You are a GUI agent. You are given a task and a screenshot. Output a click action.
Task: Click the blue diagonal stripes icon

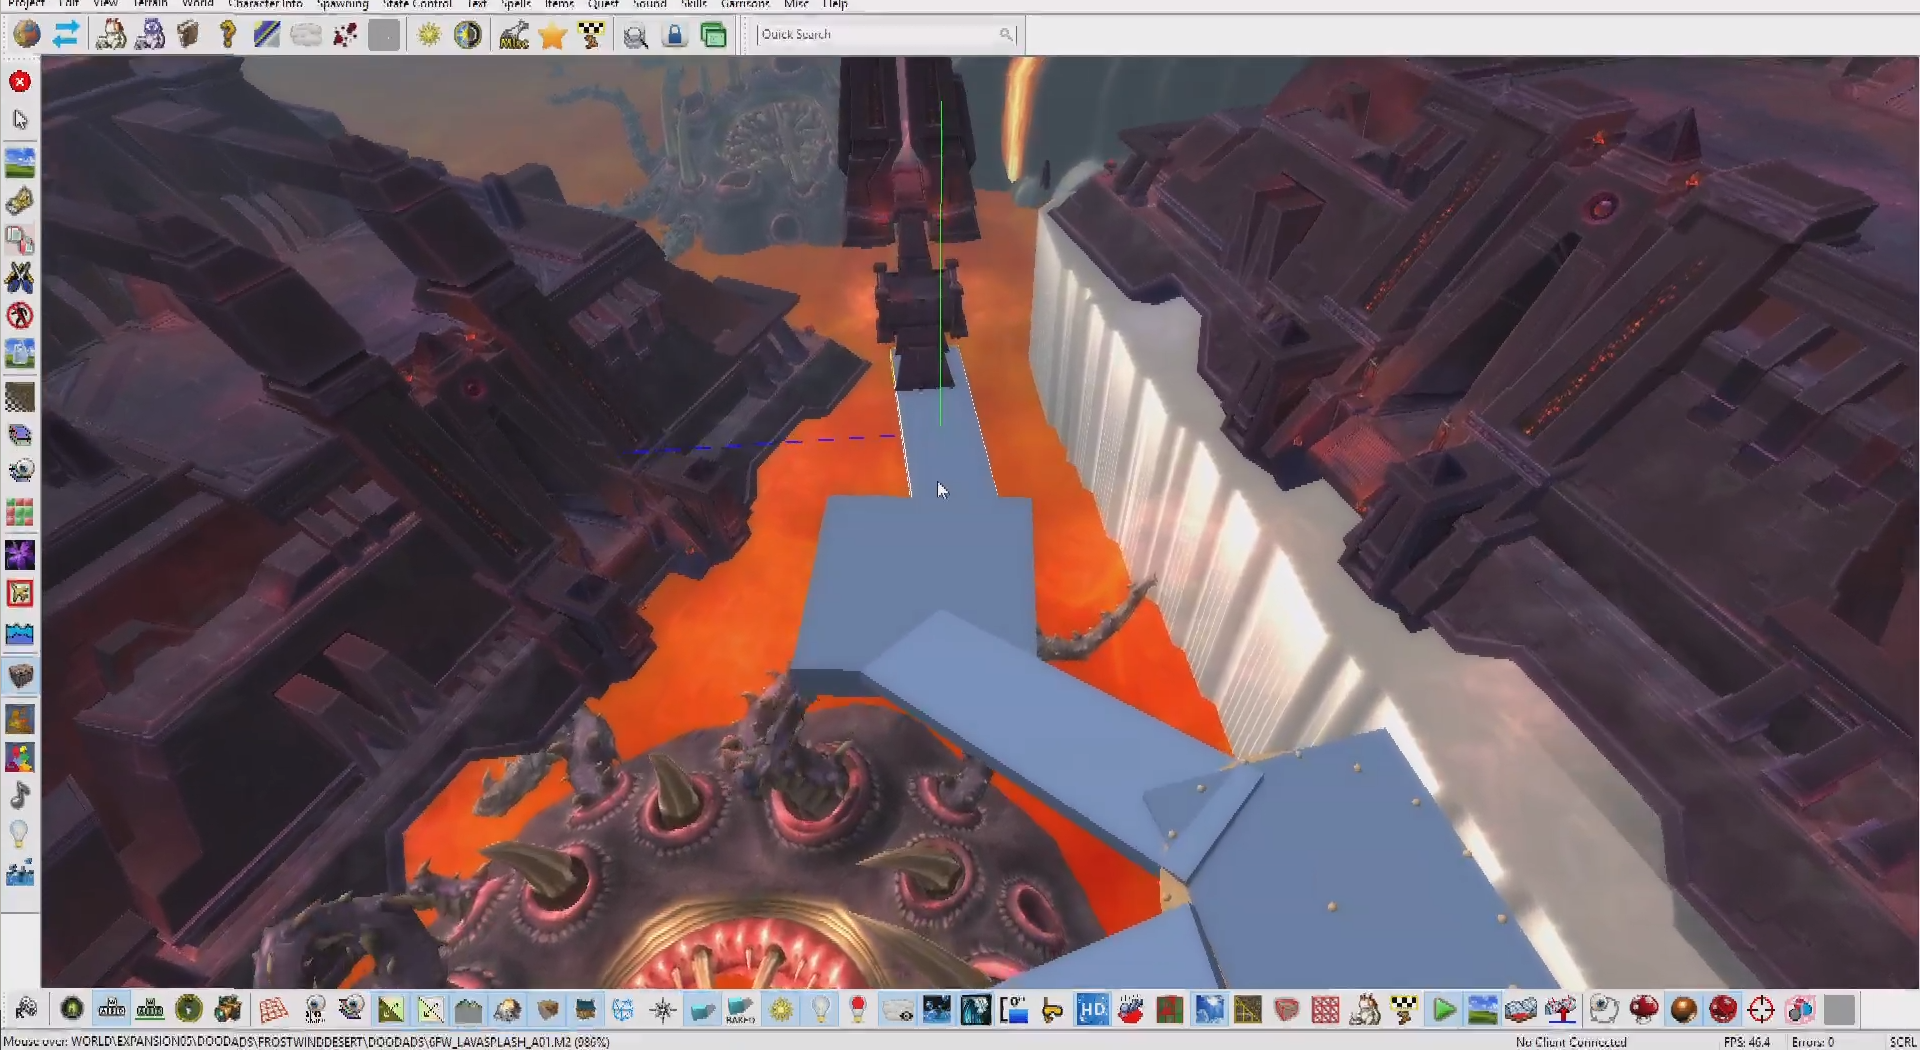click(x=266, y=35)
